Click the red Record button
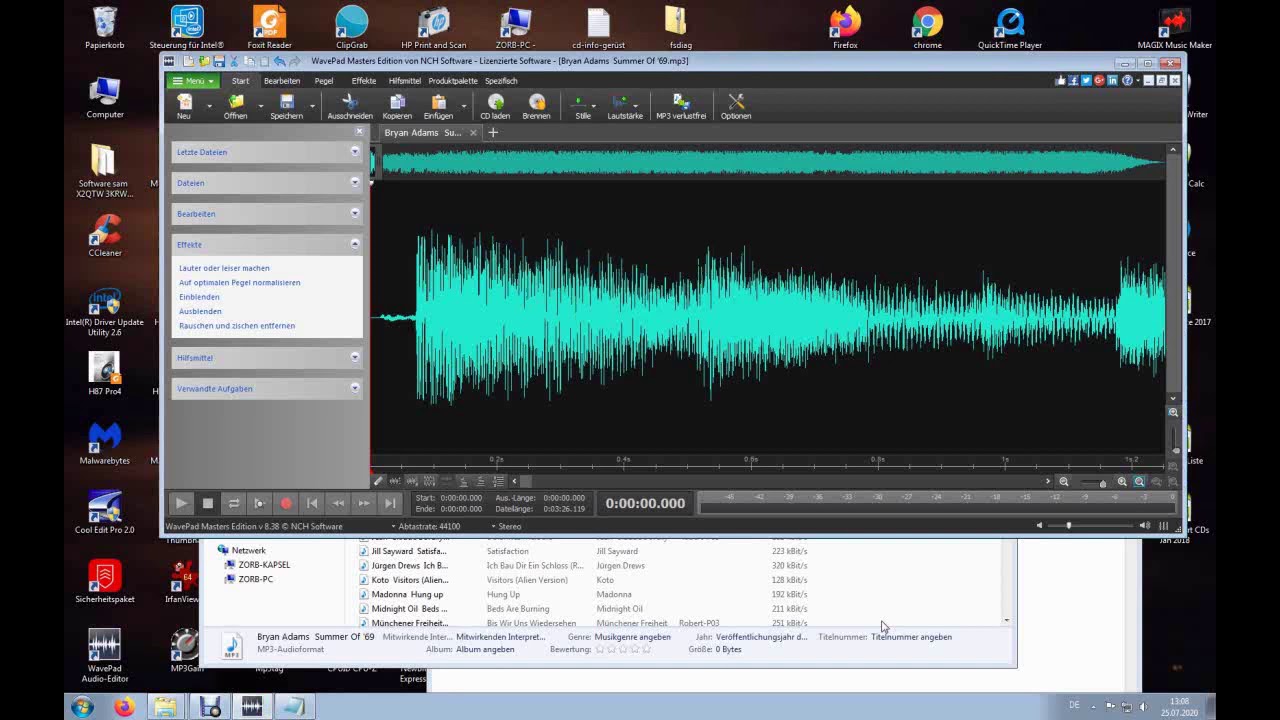1280x720 pixels. (286, 504)
